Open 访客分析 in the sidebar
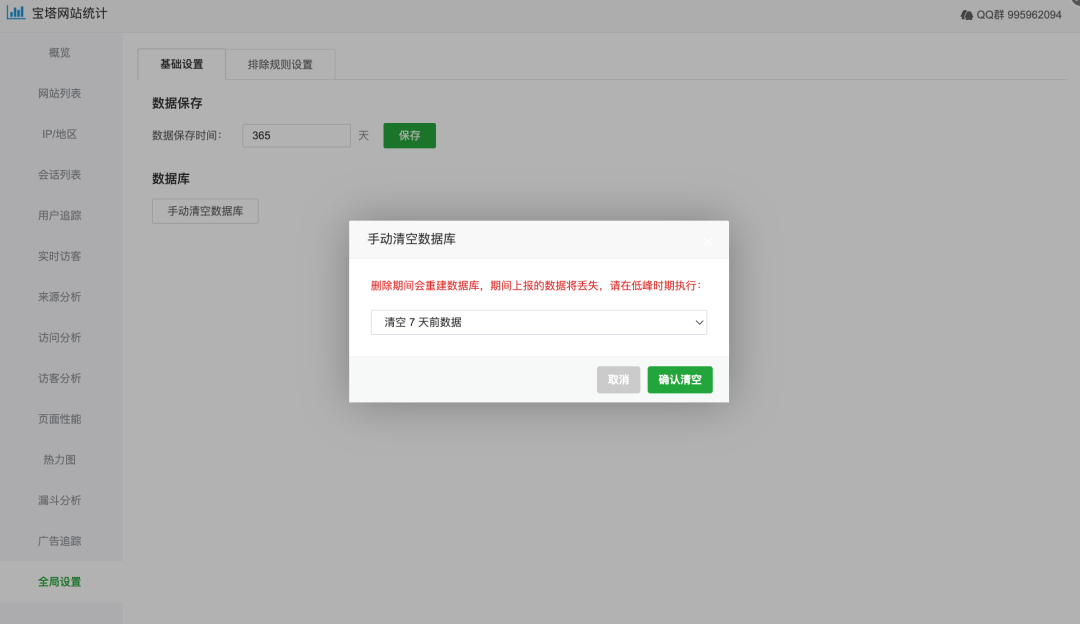Viewport: 1080px width, 624px height. 60,377
